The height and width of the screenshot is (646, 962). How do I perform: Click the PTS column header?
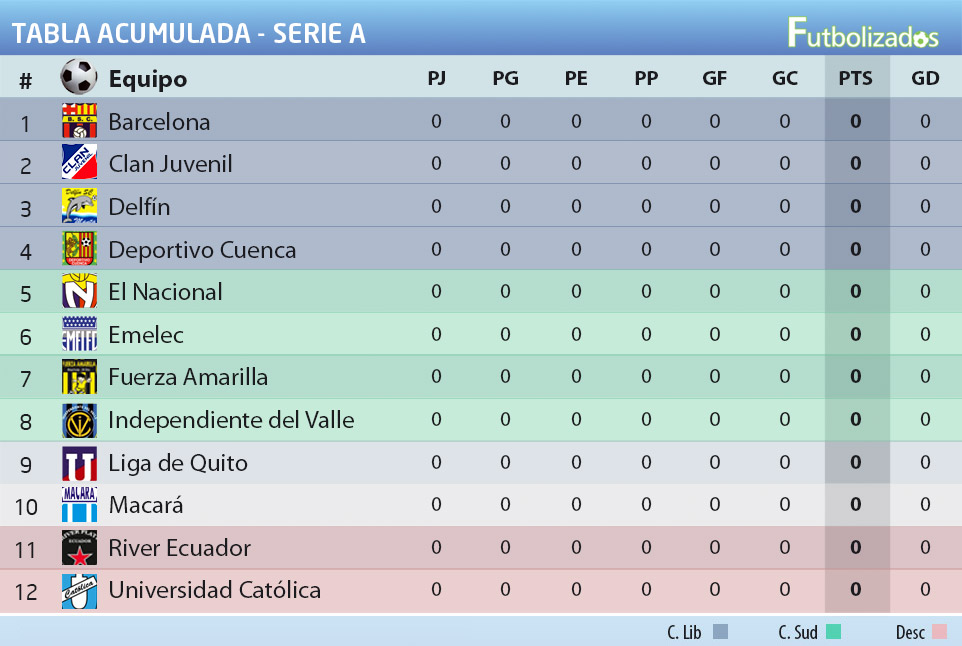coord(855,79)
